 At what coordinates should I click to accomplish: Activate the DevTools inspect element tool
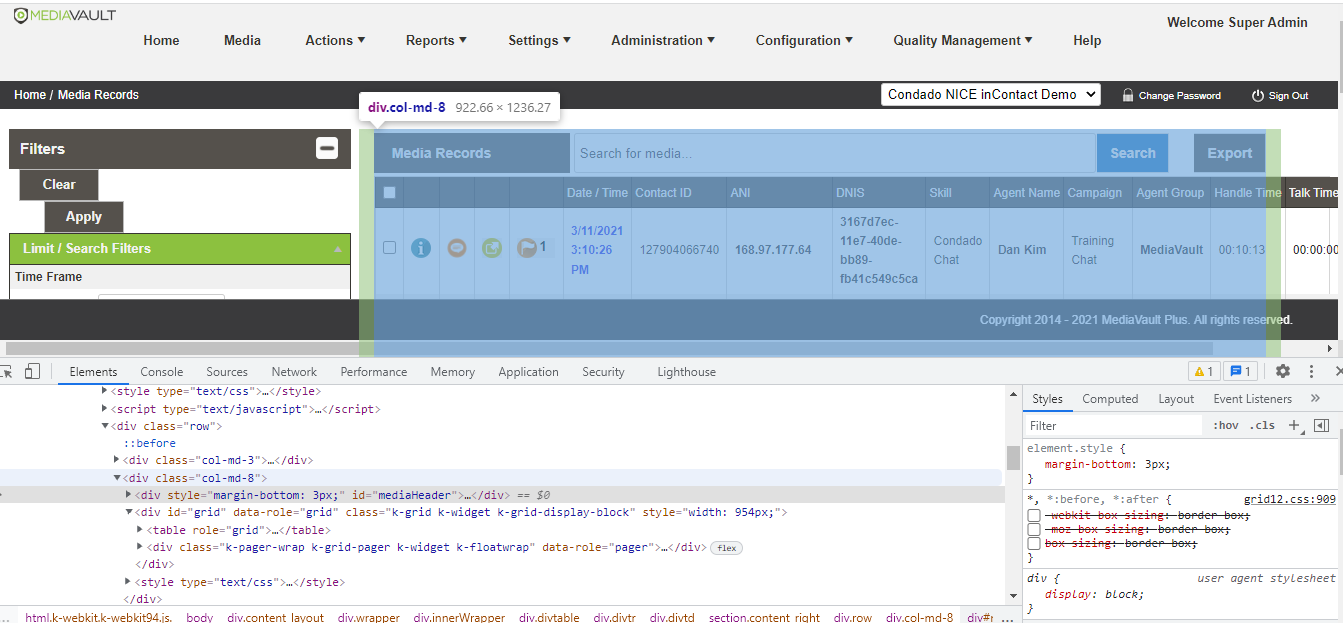(6, 371)
